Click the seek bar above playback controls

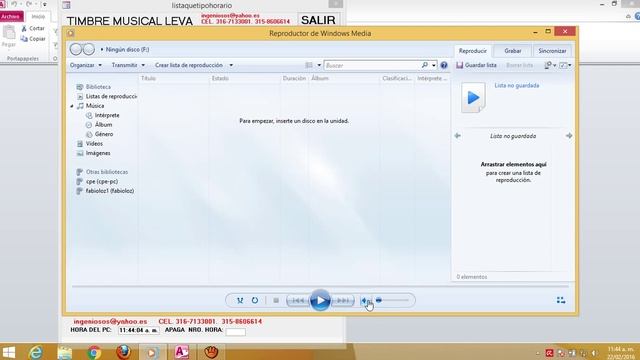(x=320, y=287)
